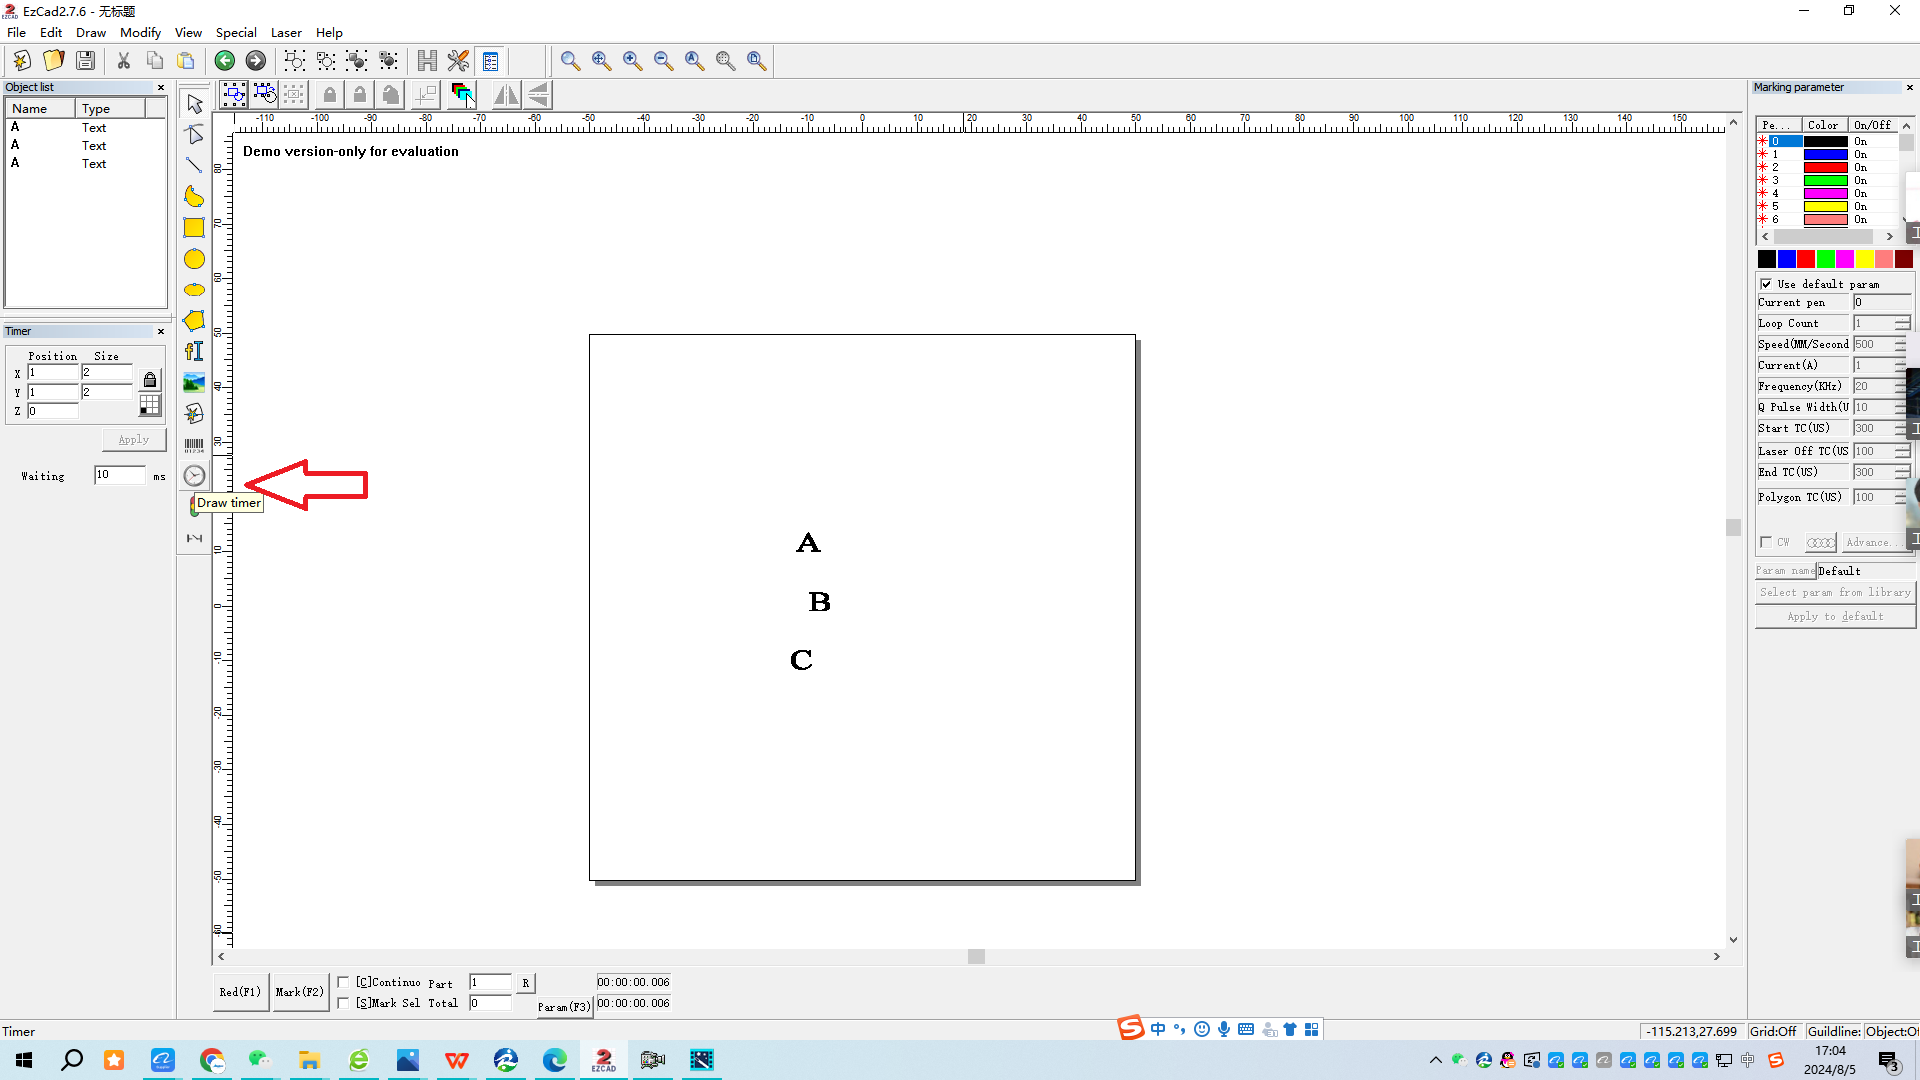Click the plain magnifier zoom icon
Screen dimensions: 1920x1080
(570, 61)
